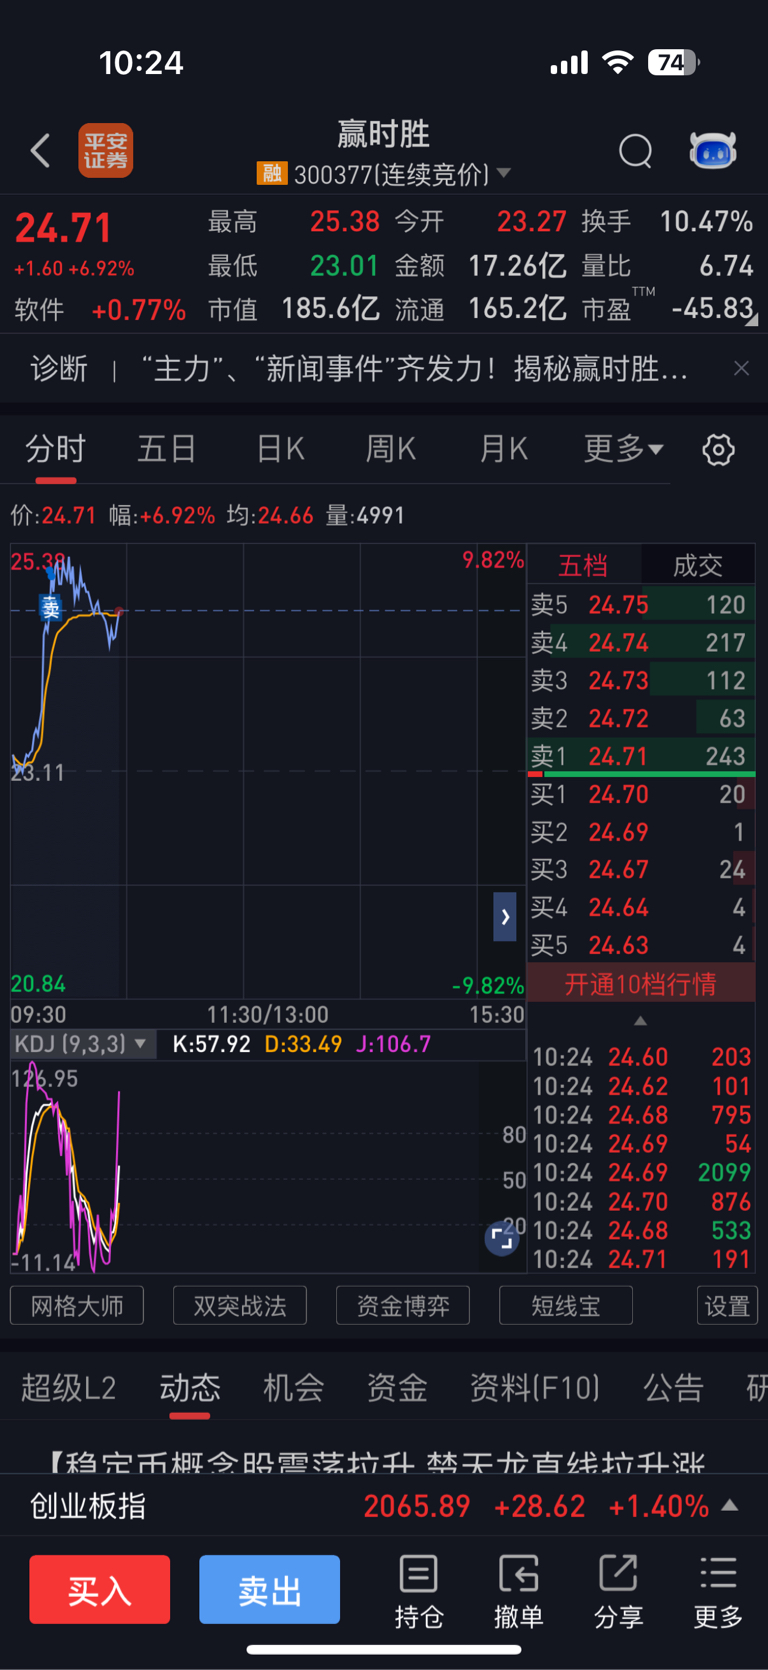Select the 卖3 24.73 order row

(641, 681)
